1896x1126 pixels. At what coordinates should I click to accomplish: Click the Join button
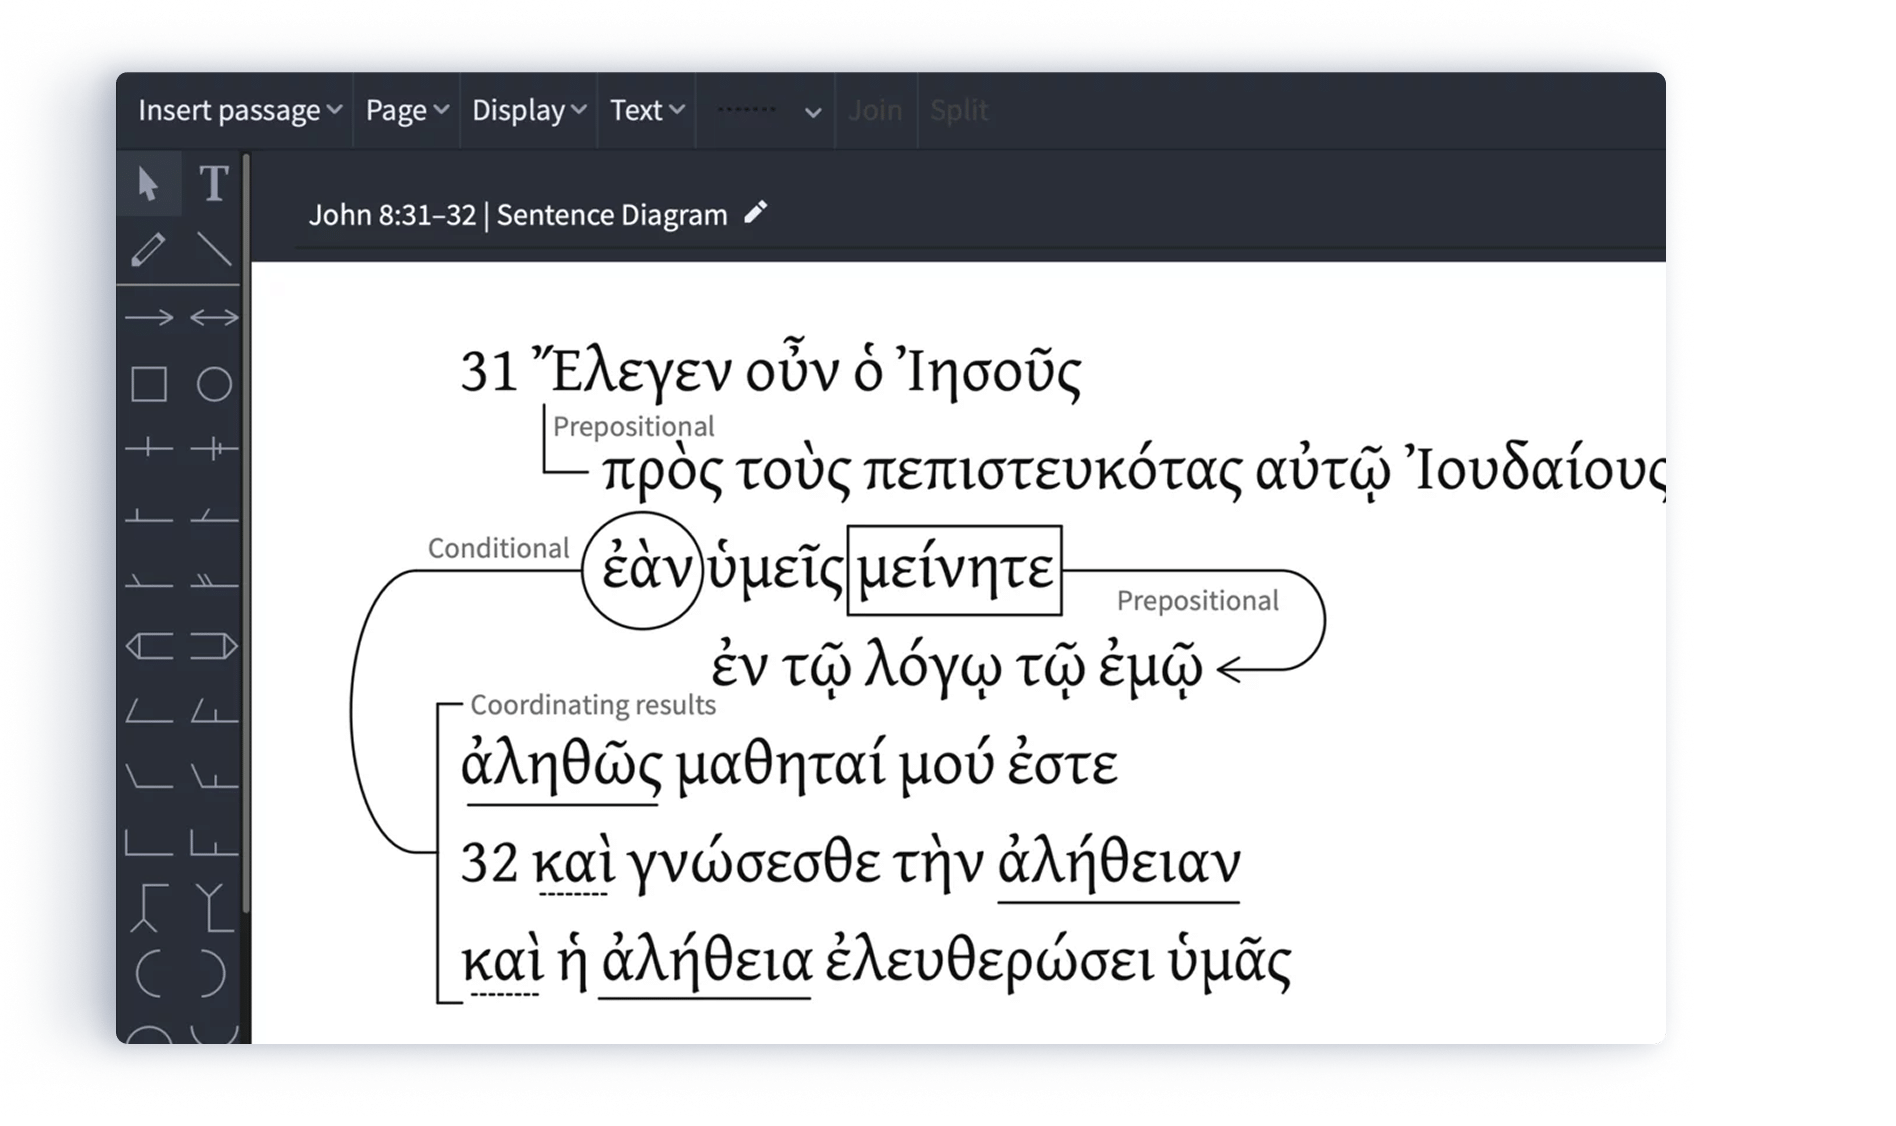click(875, 110)
